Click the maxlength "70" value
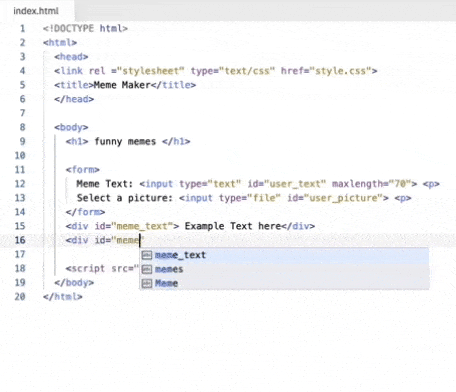Image resolution: width=456 pixels, height=392 pixels. [400, 184]
